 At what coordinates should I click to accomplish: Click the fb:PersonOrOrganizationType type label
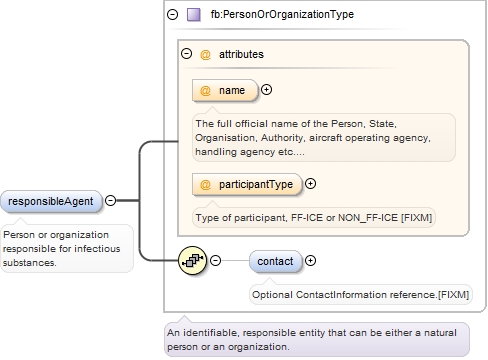click(x=282, y=14)
